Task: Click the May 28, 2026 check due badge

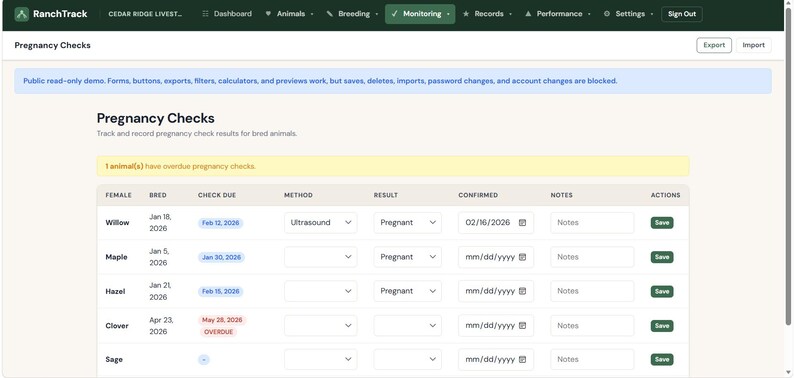Action: pos(222,320)
